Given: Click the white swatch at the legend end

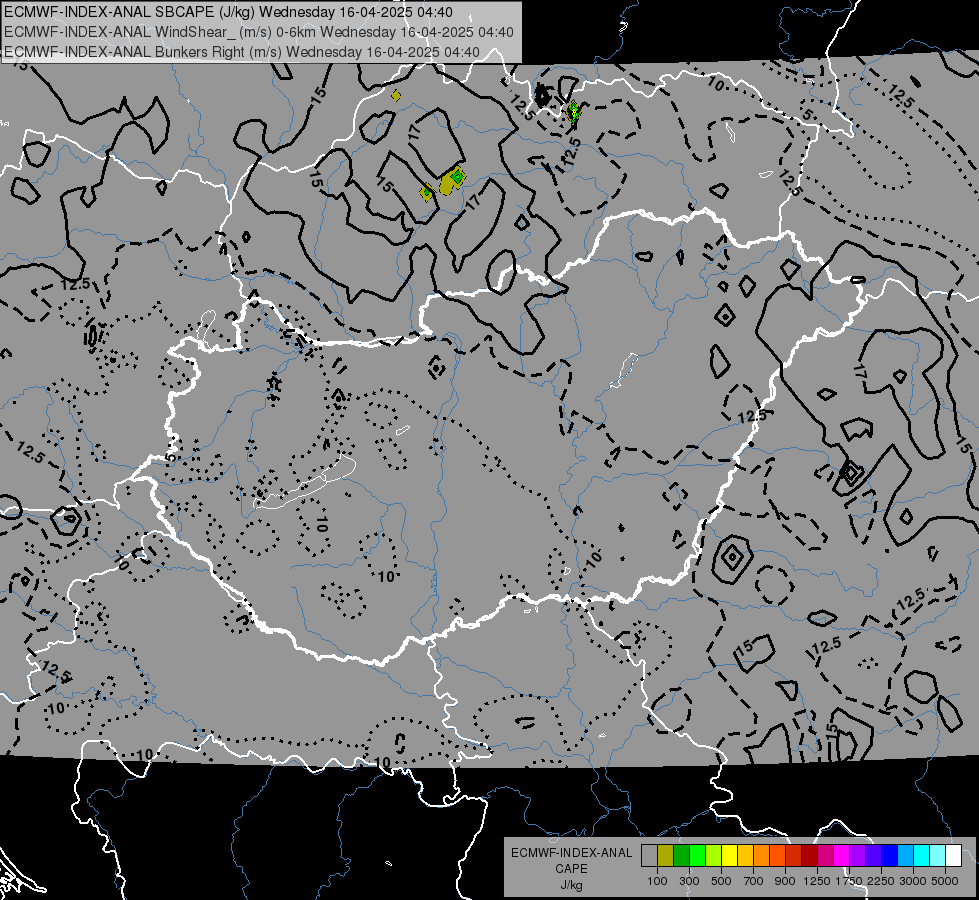Looking at the screenshot, I should coord(953,856).
